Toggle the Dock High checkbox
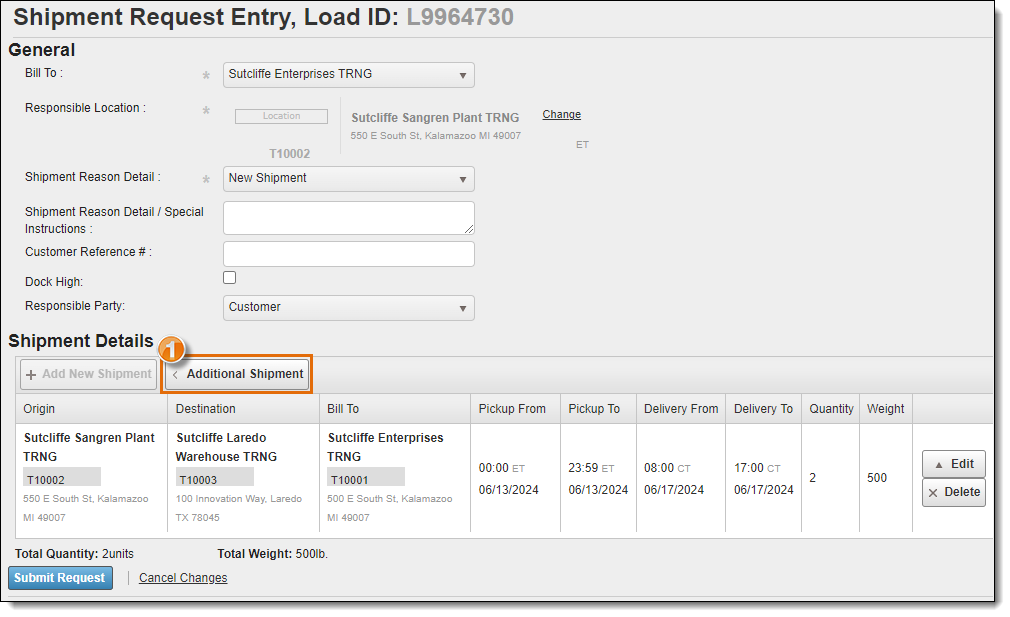 229,278
